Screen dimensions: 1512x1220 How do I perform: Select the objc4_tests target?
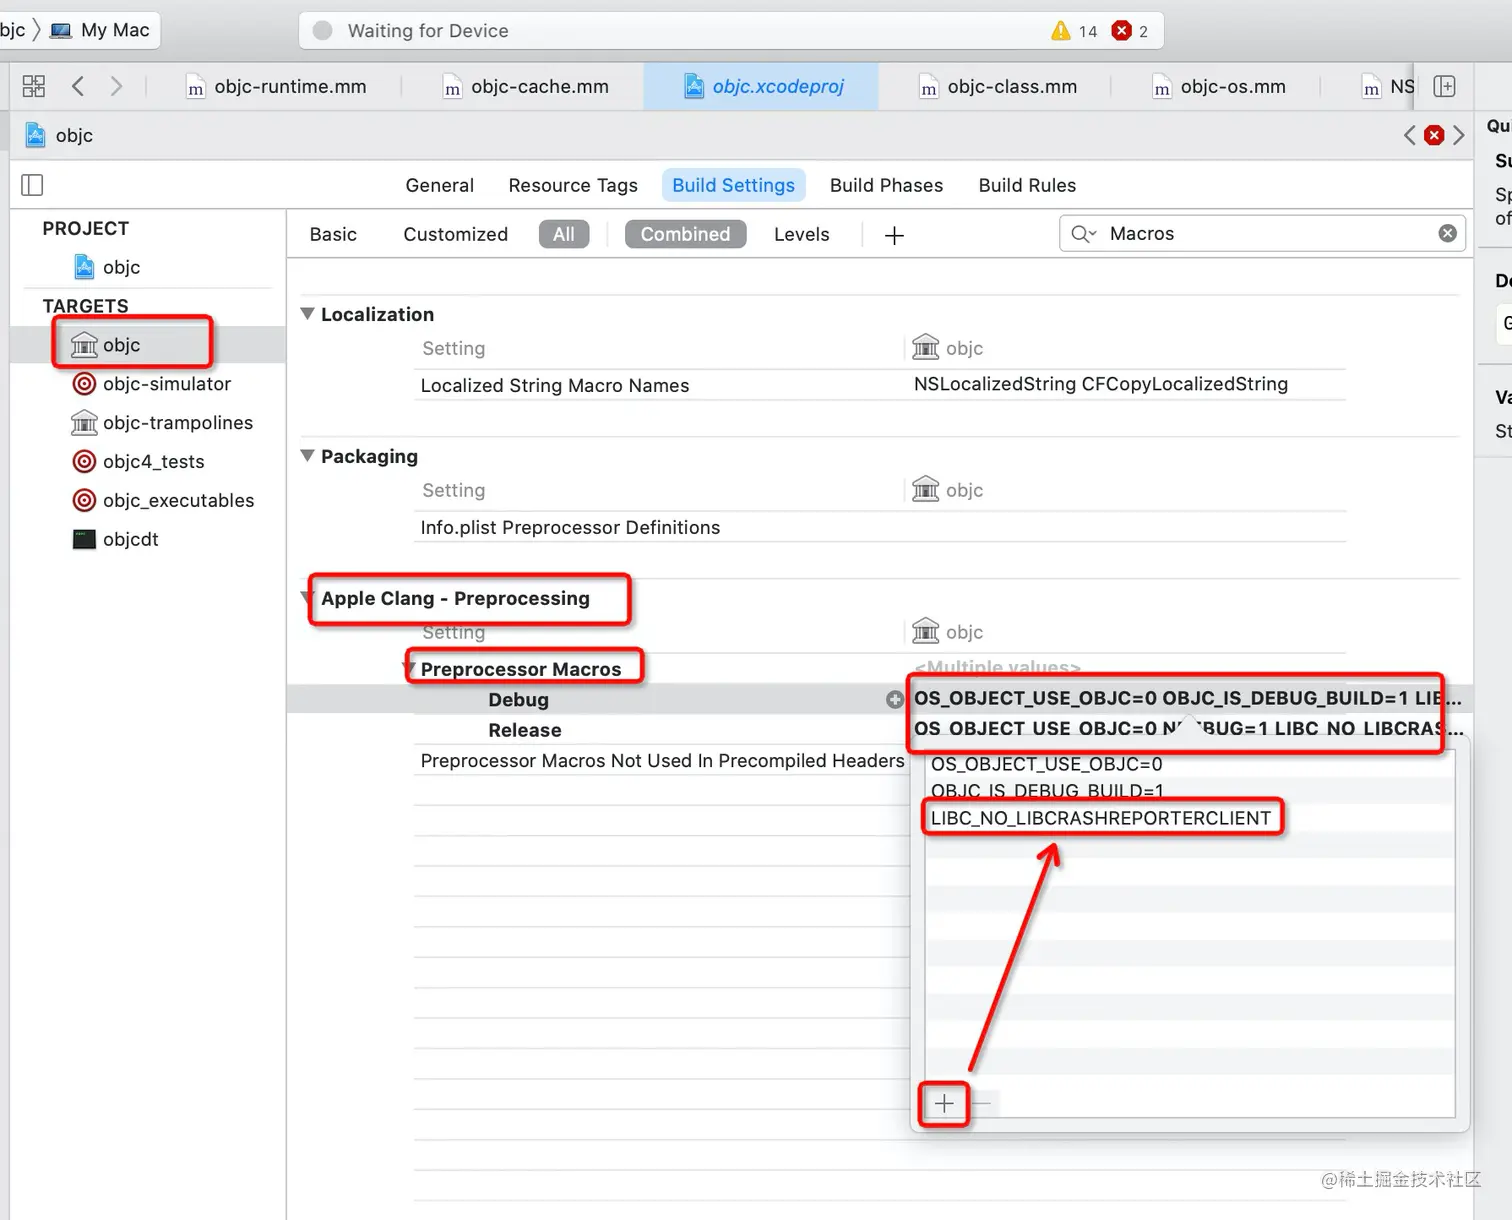pyautogui.click(x=139, y=462)
